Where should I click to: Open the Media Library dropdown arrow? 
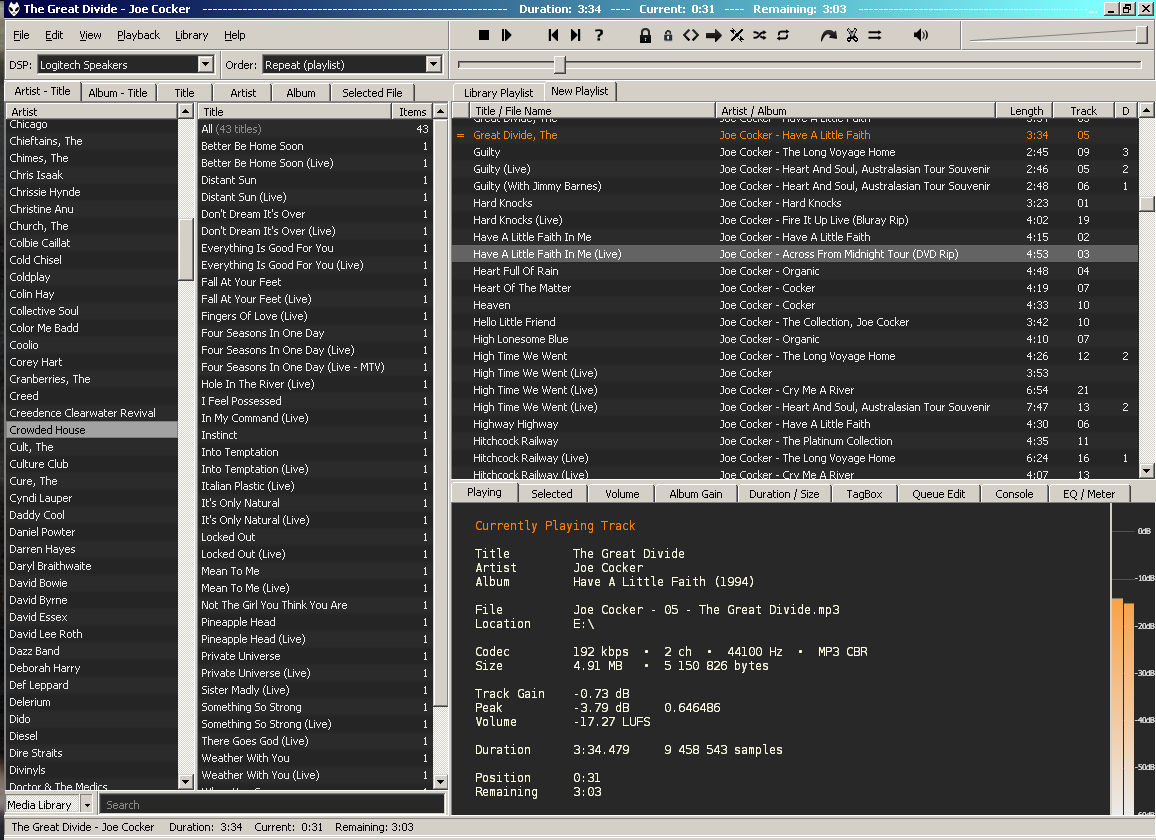(x=87, y=805)
